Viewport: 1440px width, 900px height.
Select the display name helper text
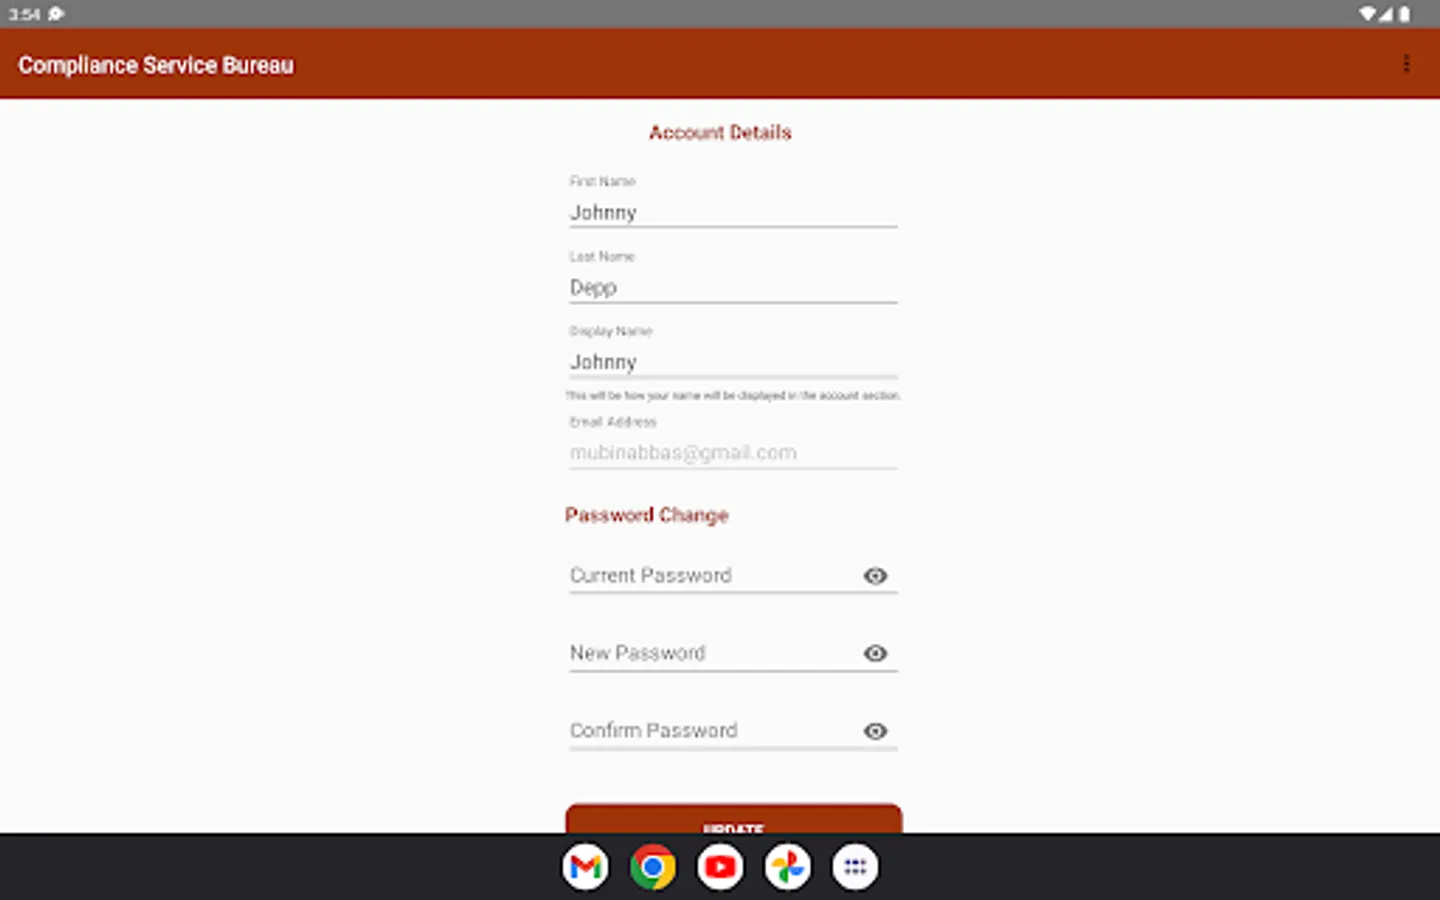(x=733, y=396)
